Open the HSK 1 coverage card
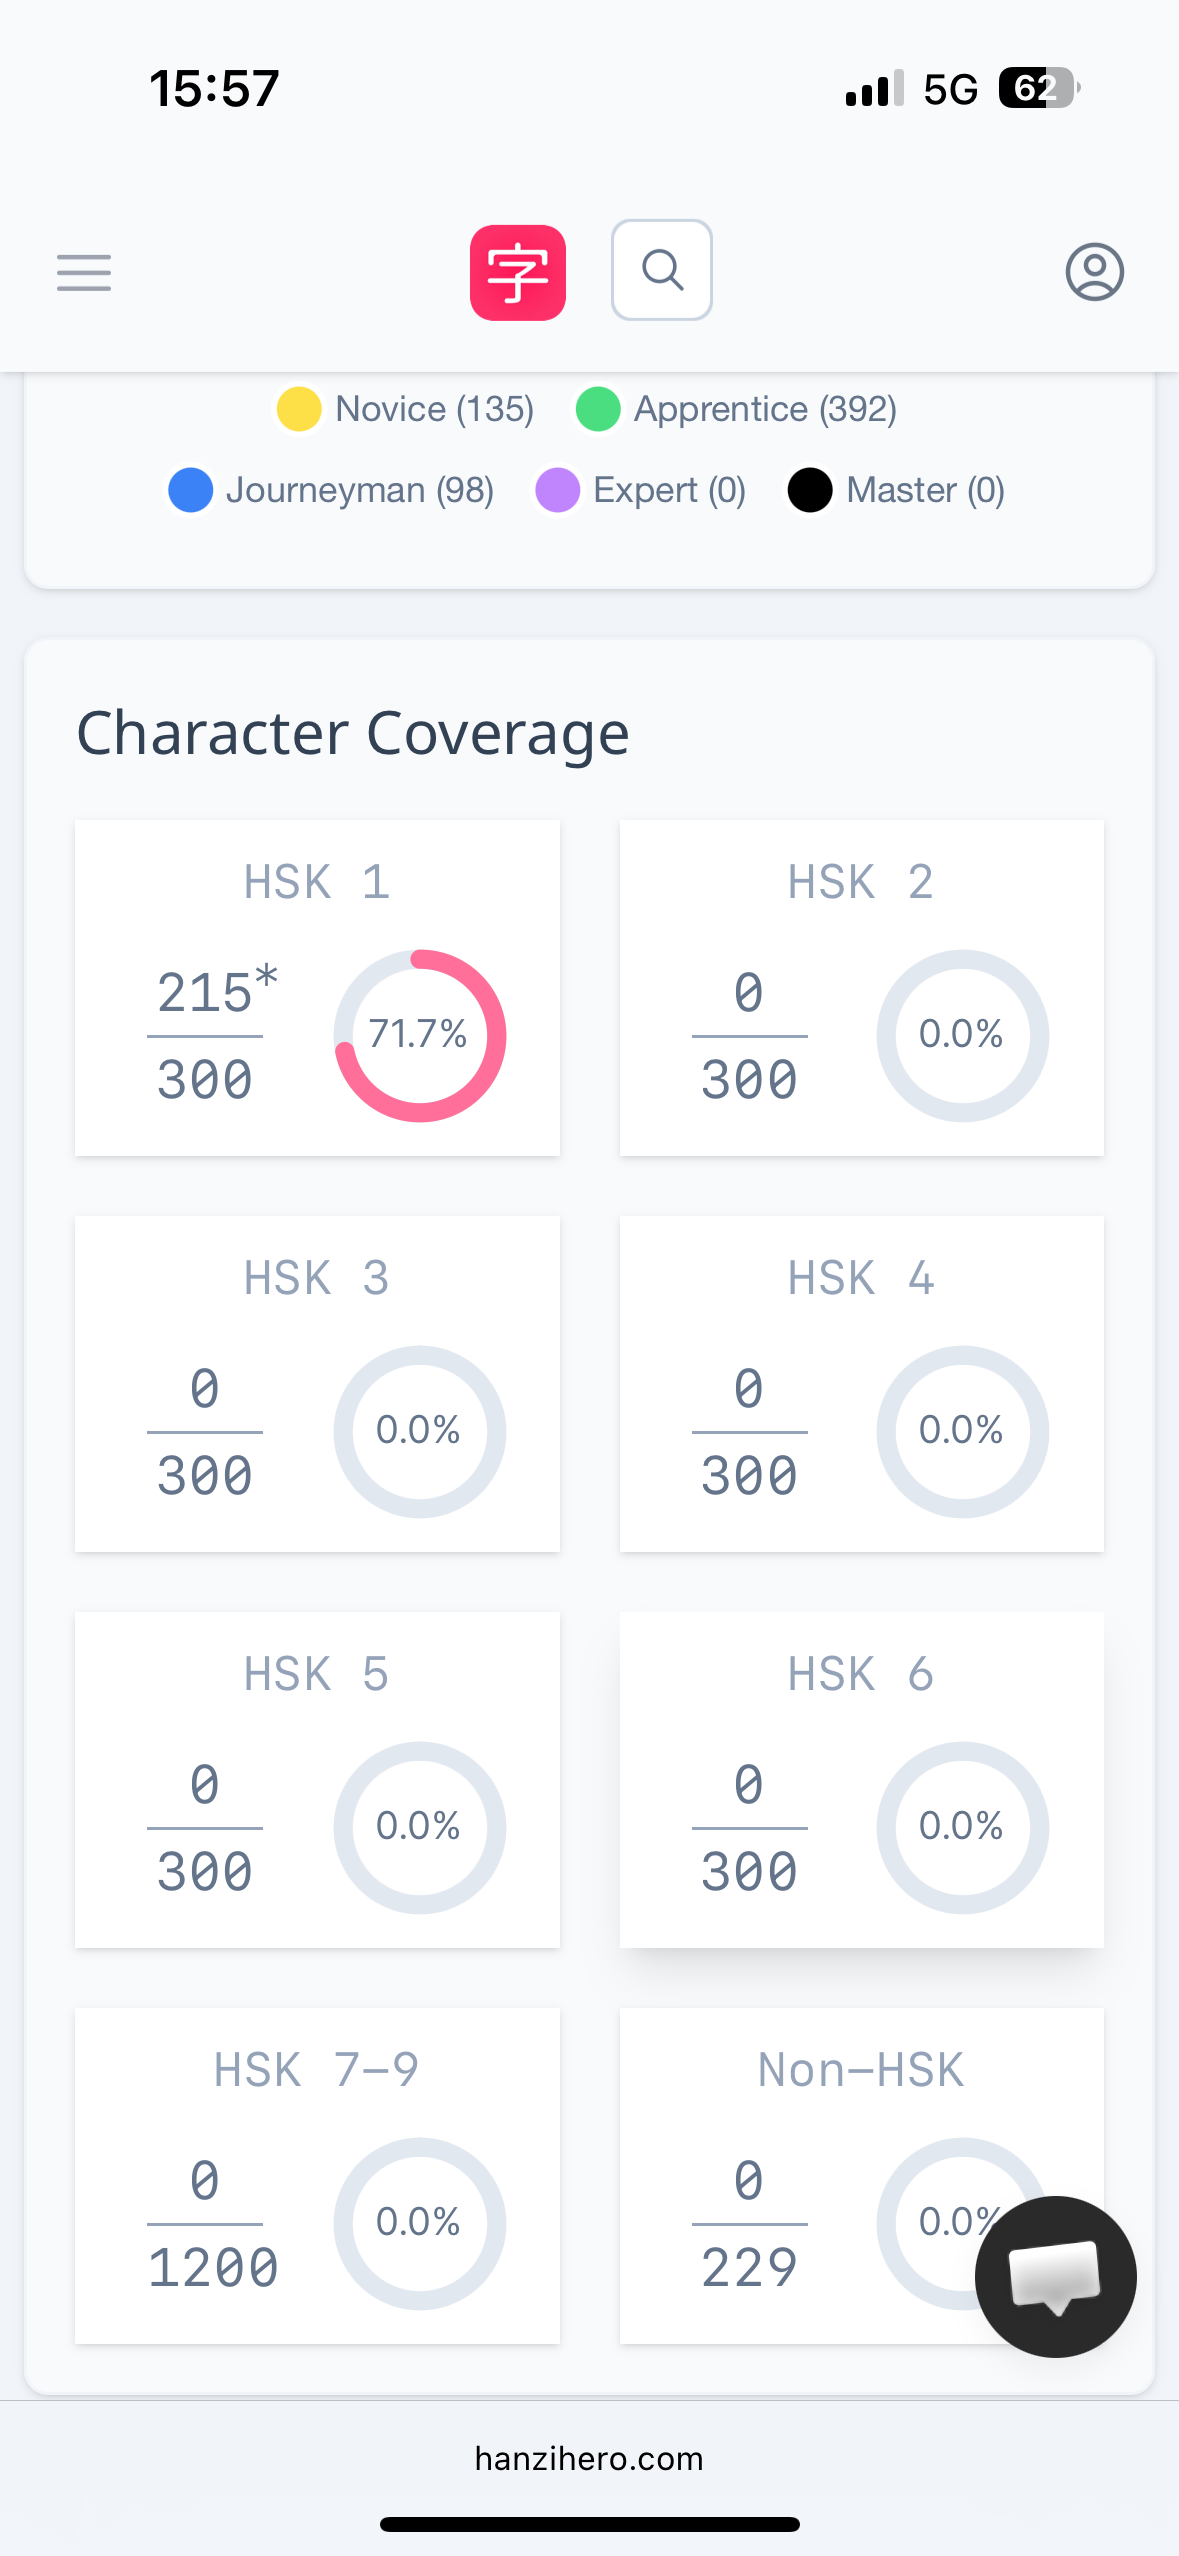This screenshot has height=2556, width=1179. (317, 988)
